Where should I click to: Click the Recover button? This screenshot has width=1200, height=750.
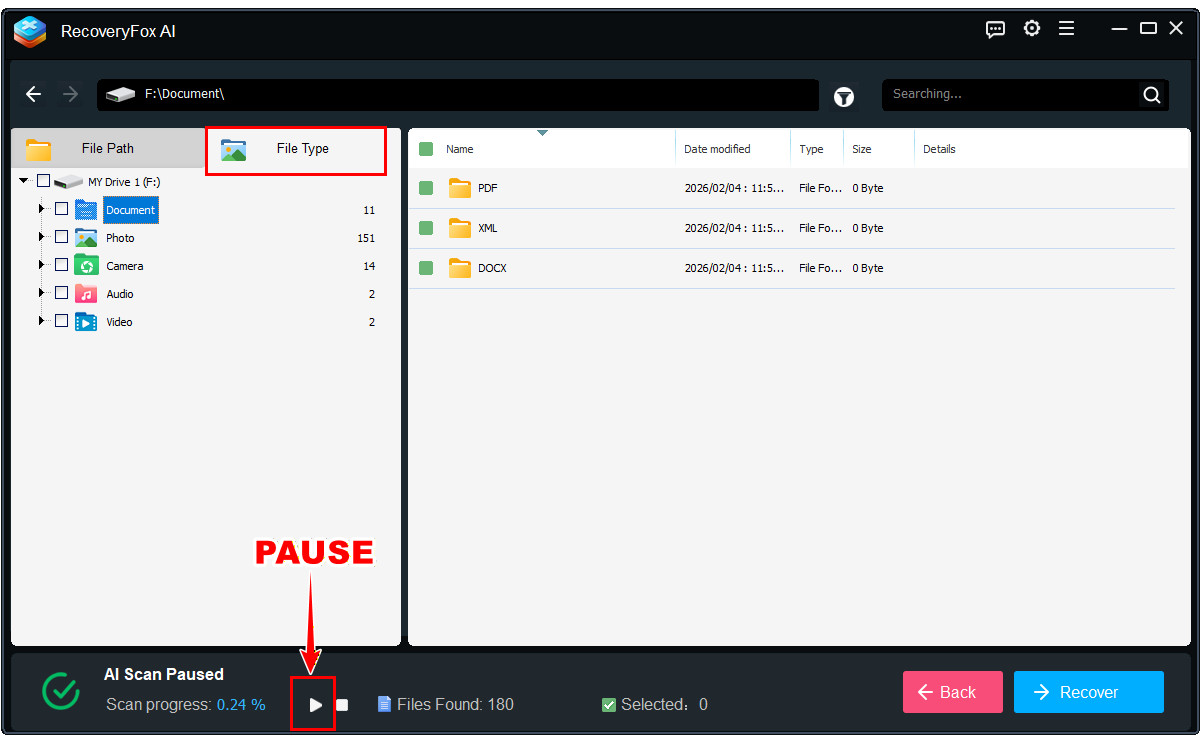(x=1088, y=692)
